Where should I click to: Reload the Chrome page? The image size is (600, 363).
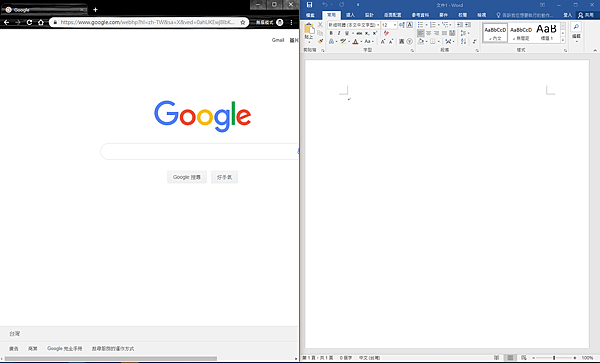pos(29,23)
